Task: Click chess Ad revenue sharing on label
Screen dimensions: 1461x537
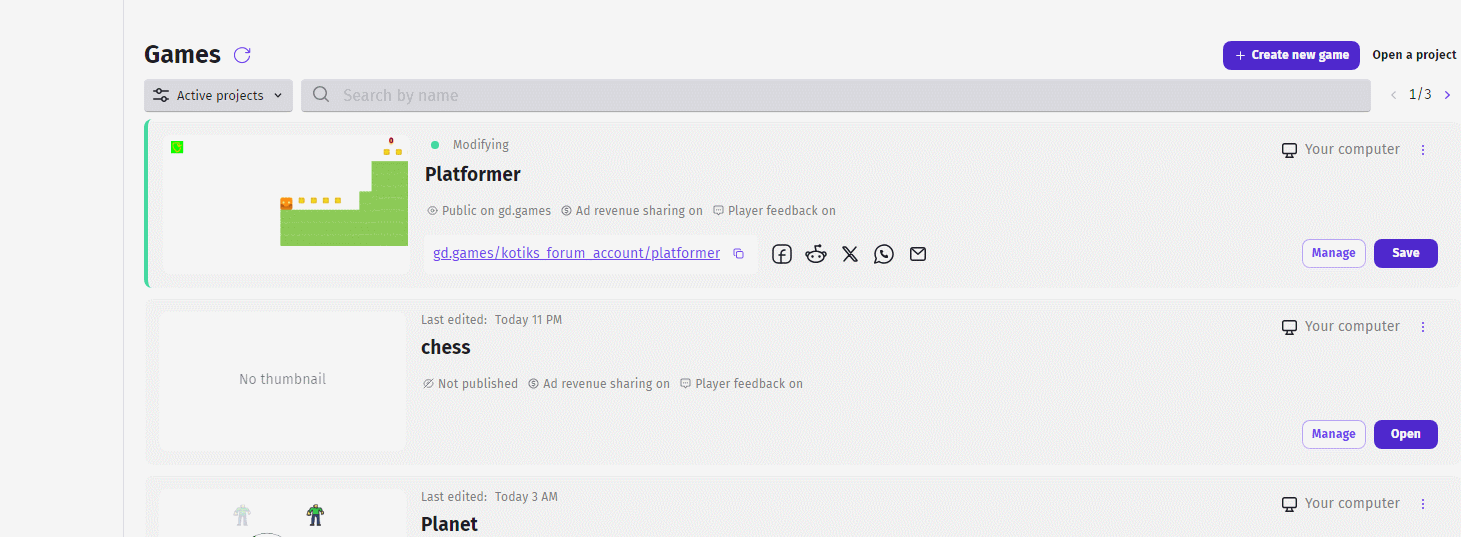Action: (x=599, y=384)
